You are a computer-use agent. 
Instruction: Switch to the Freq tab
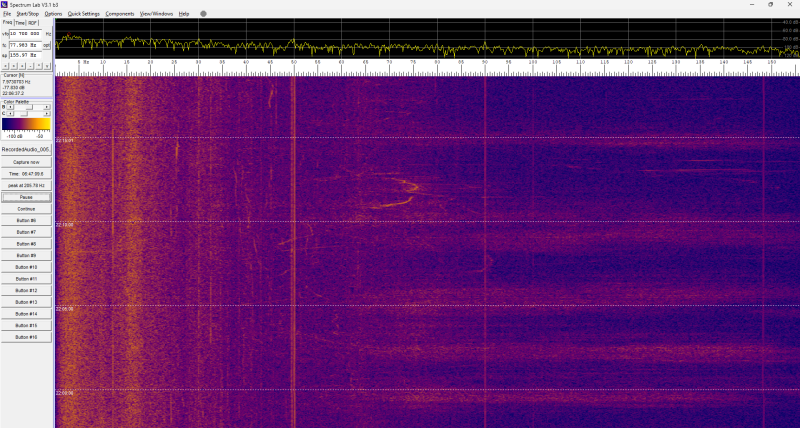7,22
